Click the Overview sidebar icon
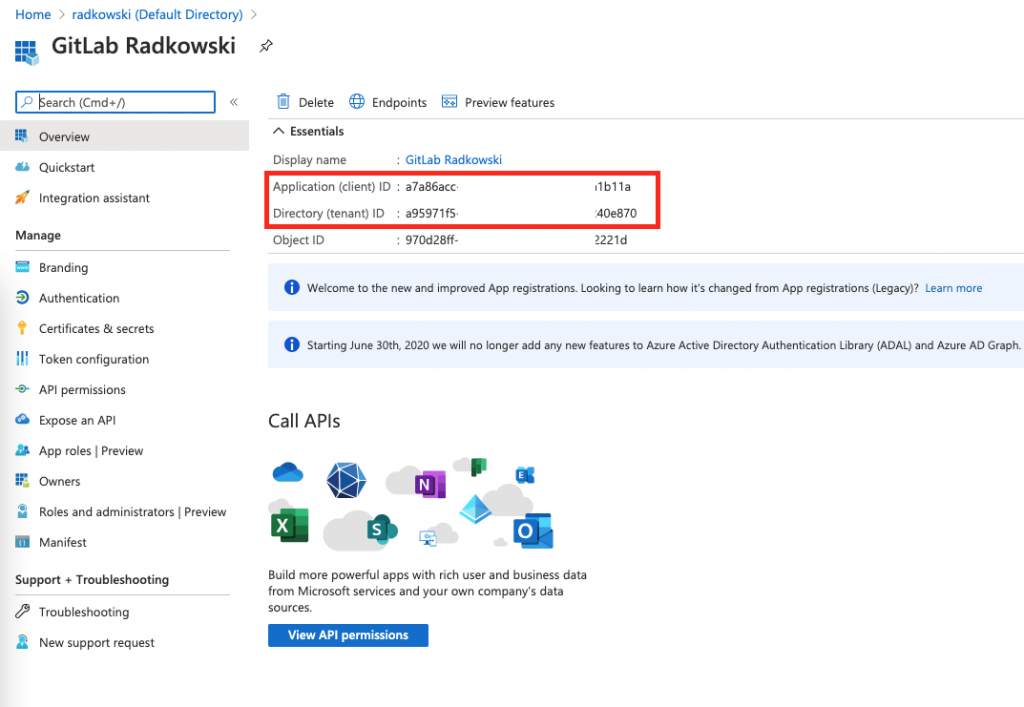1024x707 pixels. [x=22, y=136]
